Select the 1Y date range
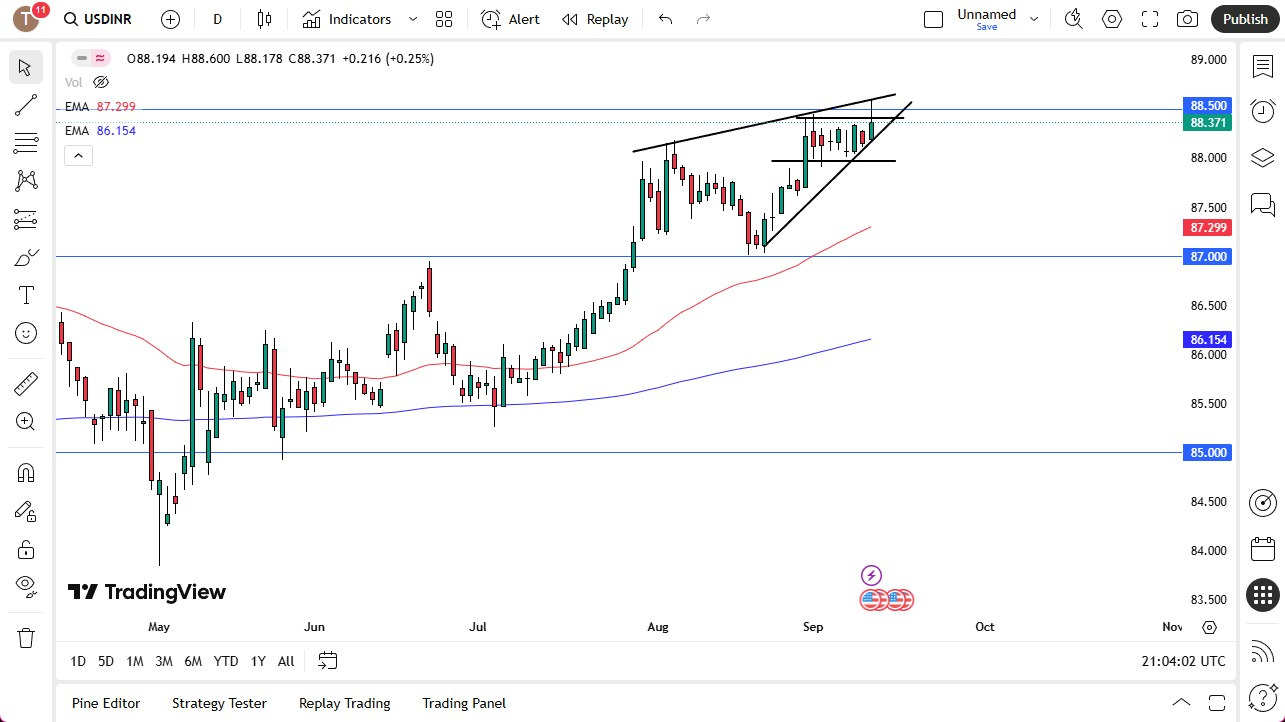Viewport: 1285px width, 722px height. (257, 661)
